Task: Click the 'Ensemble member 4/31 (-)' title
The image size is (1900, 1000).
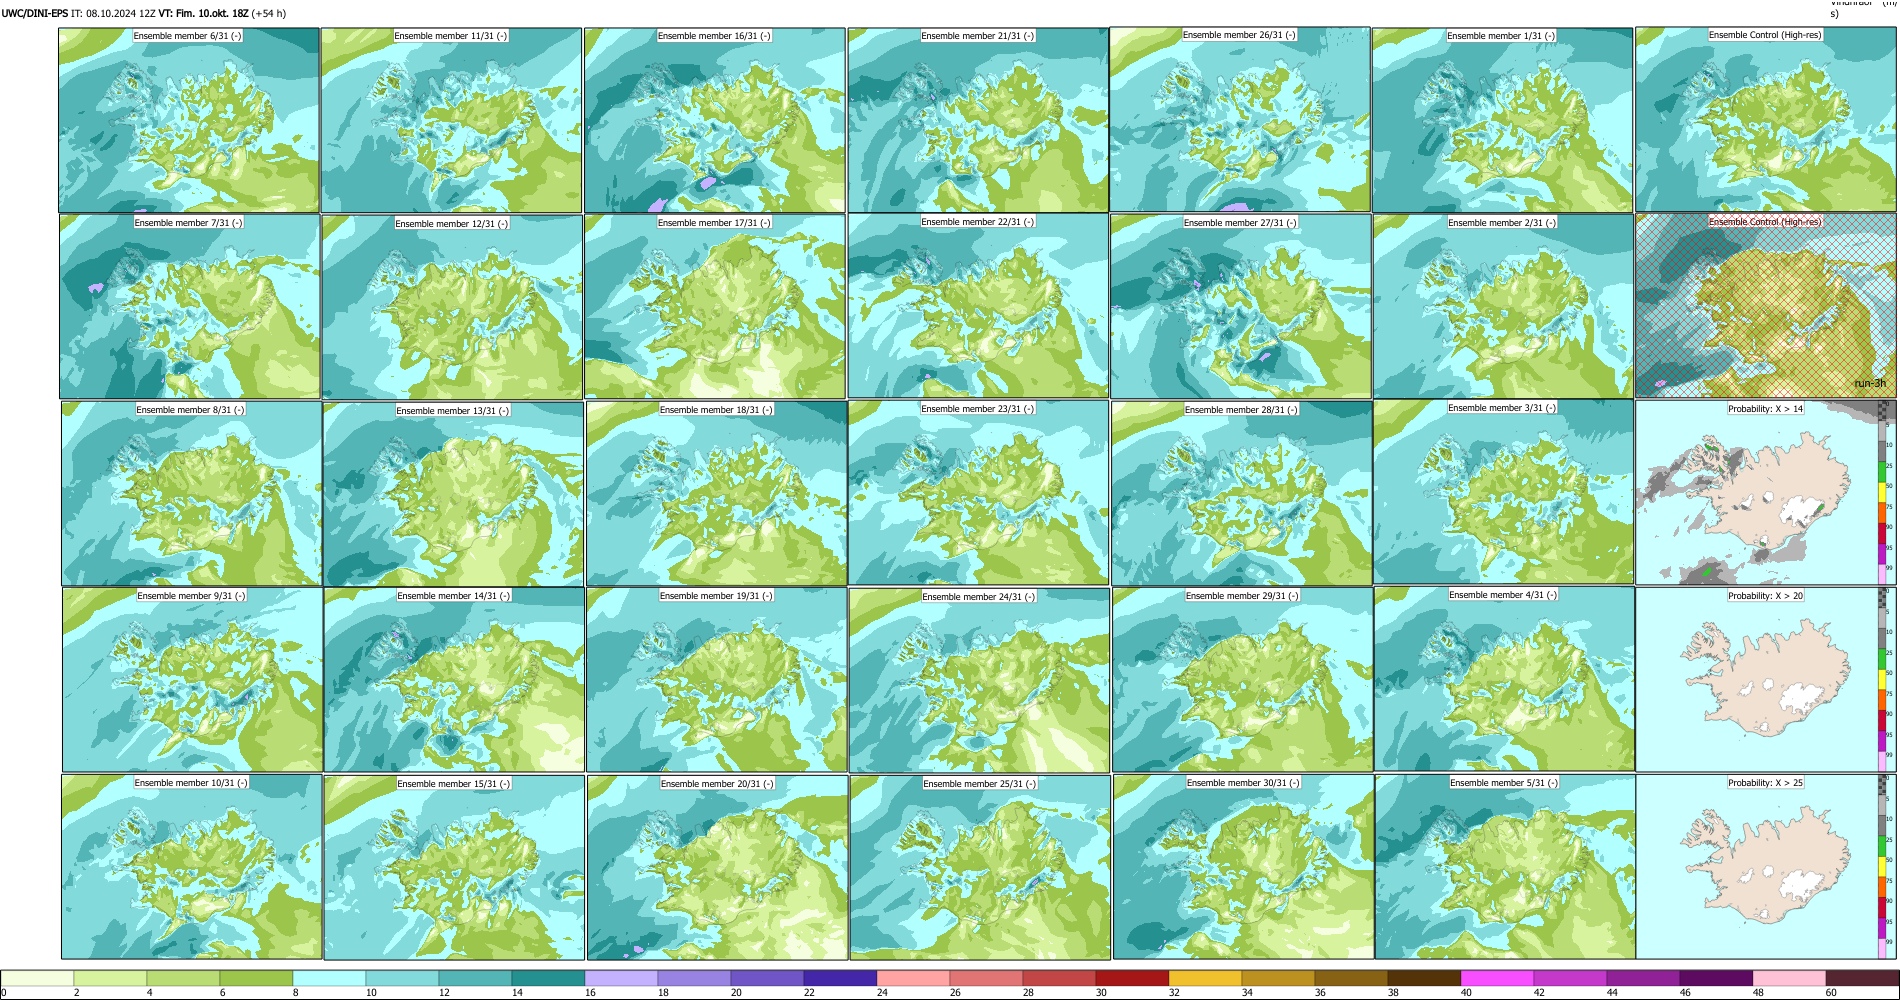Action: pos(1502,595)
